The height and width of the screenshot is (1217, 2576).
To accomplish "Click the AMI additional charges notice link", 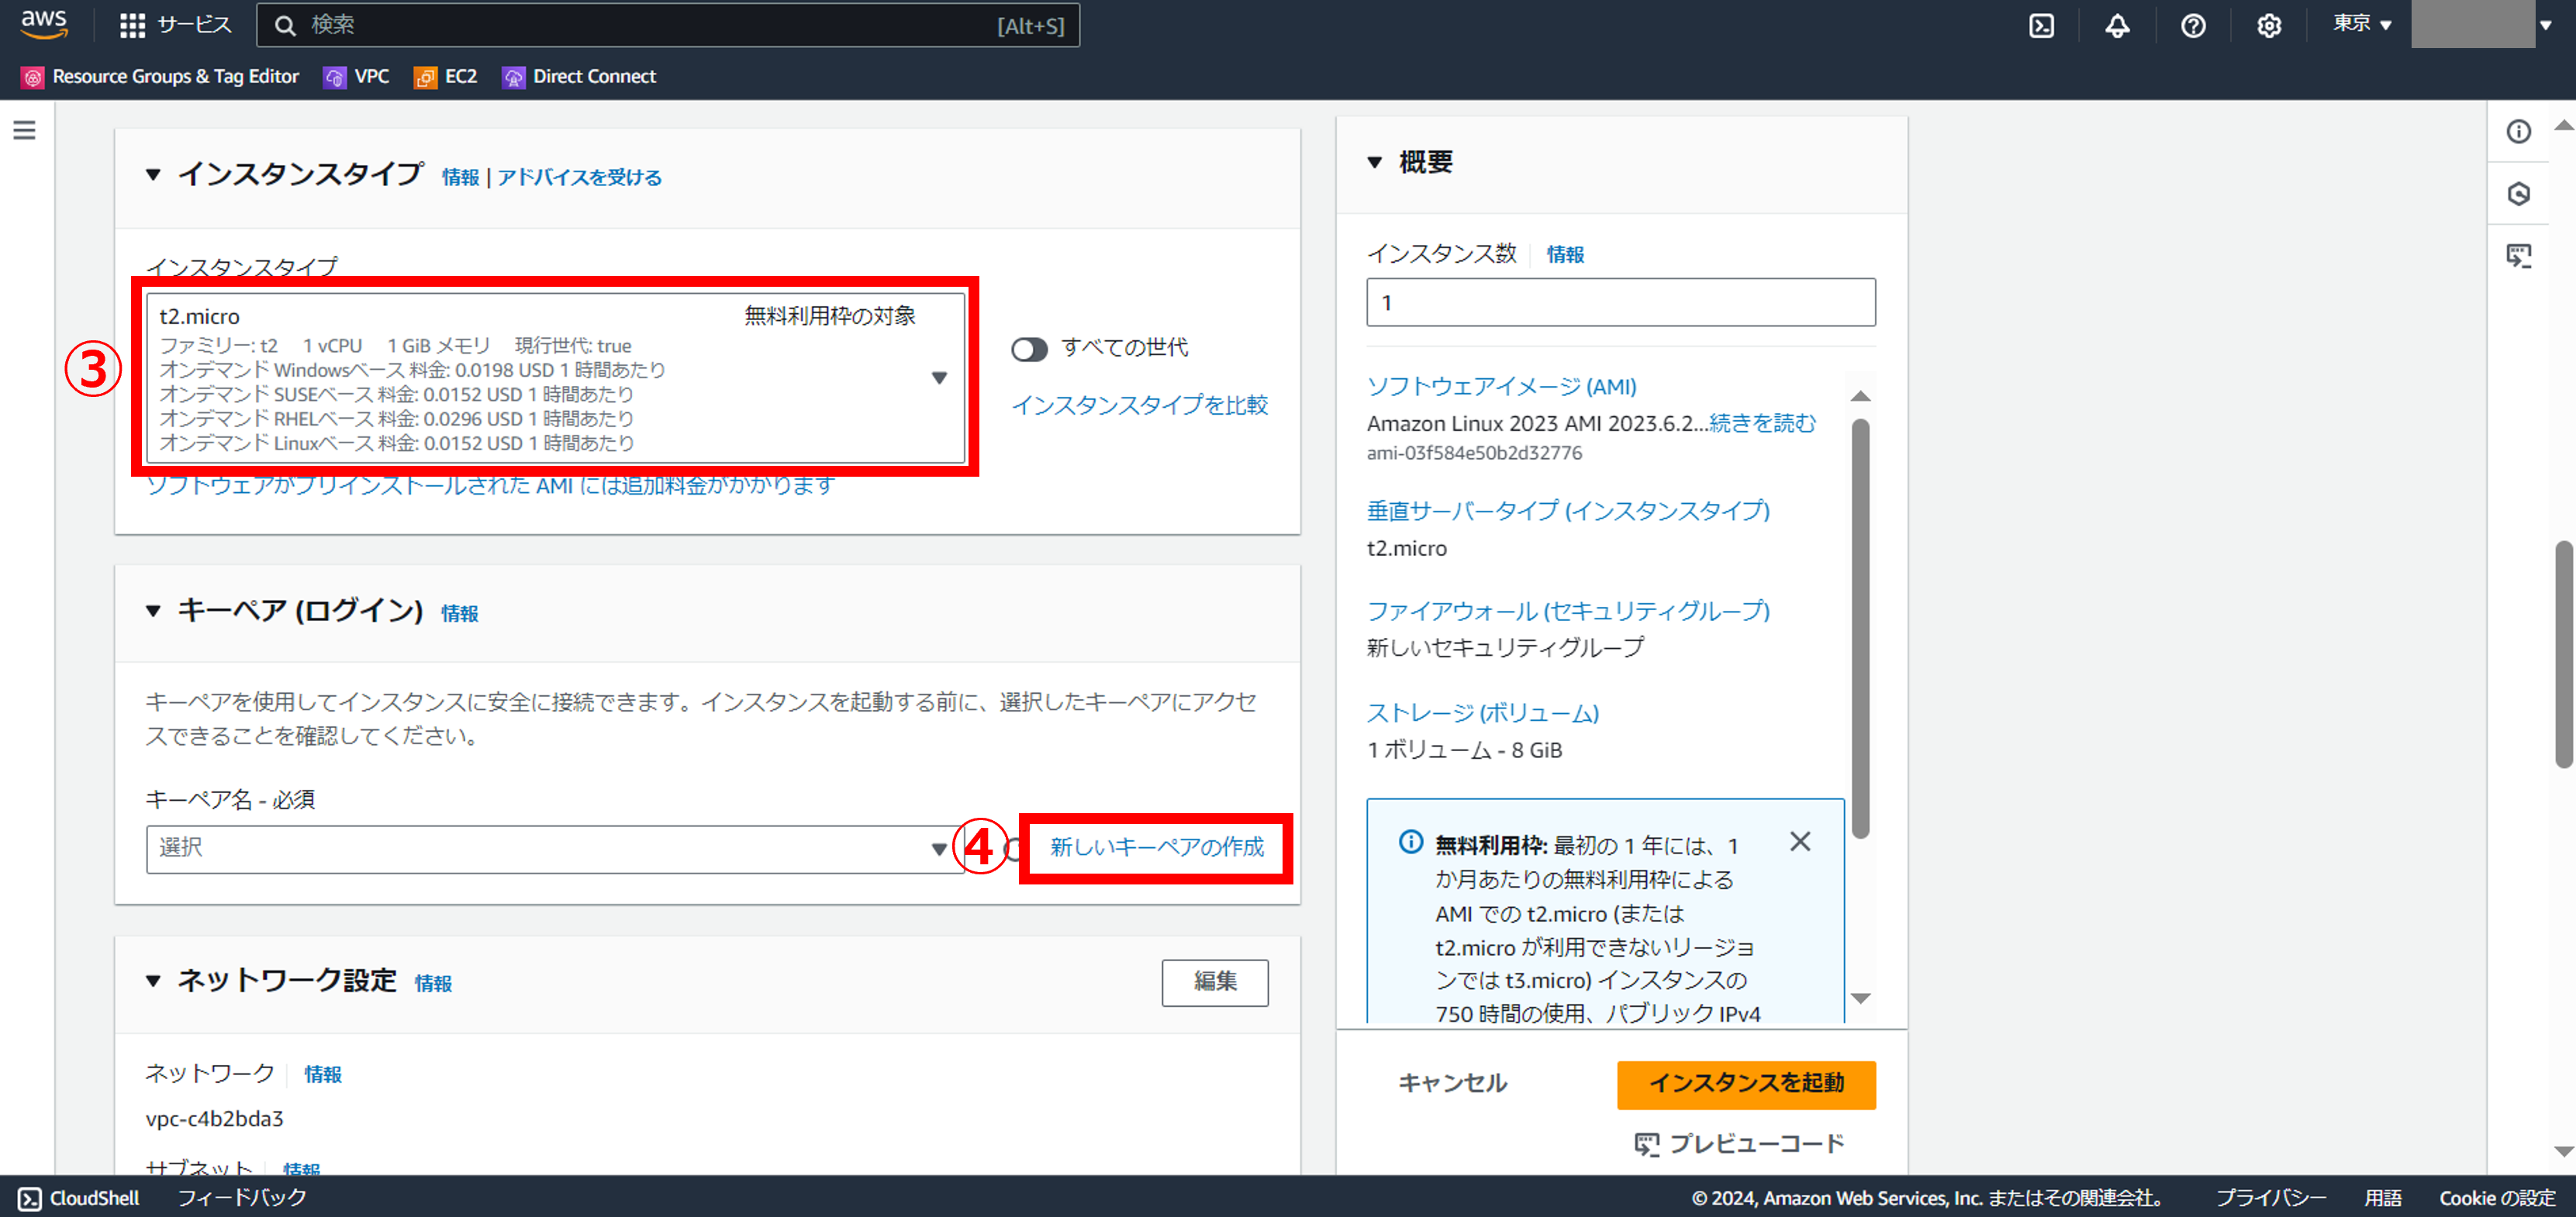I will pyautogui.click(x=491, y=486).
